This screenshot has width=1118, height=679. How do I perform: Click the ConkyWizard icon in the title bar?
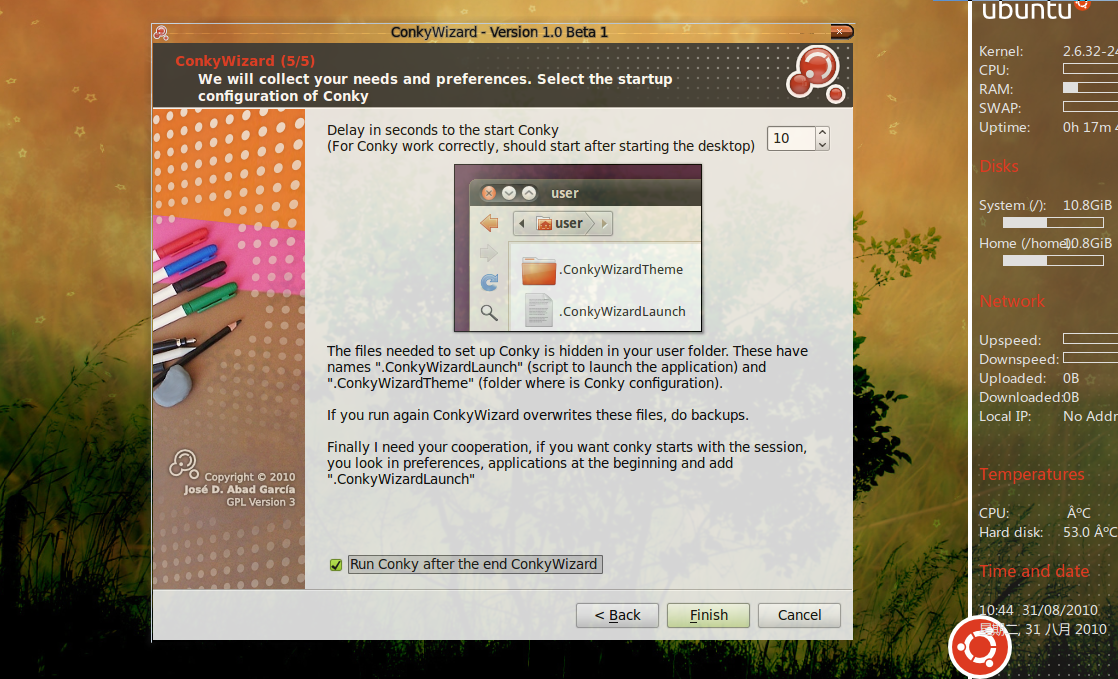click(x=160, y=33)
